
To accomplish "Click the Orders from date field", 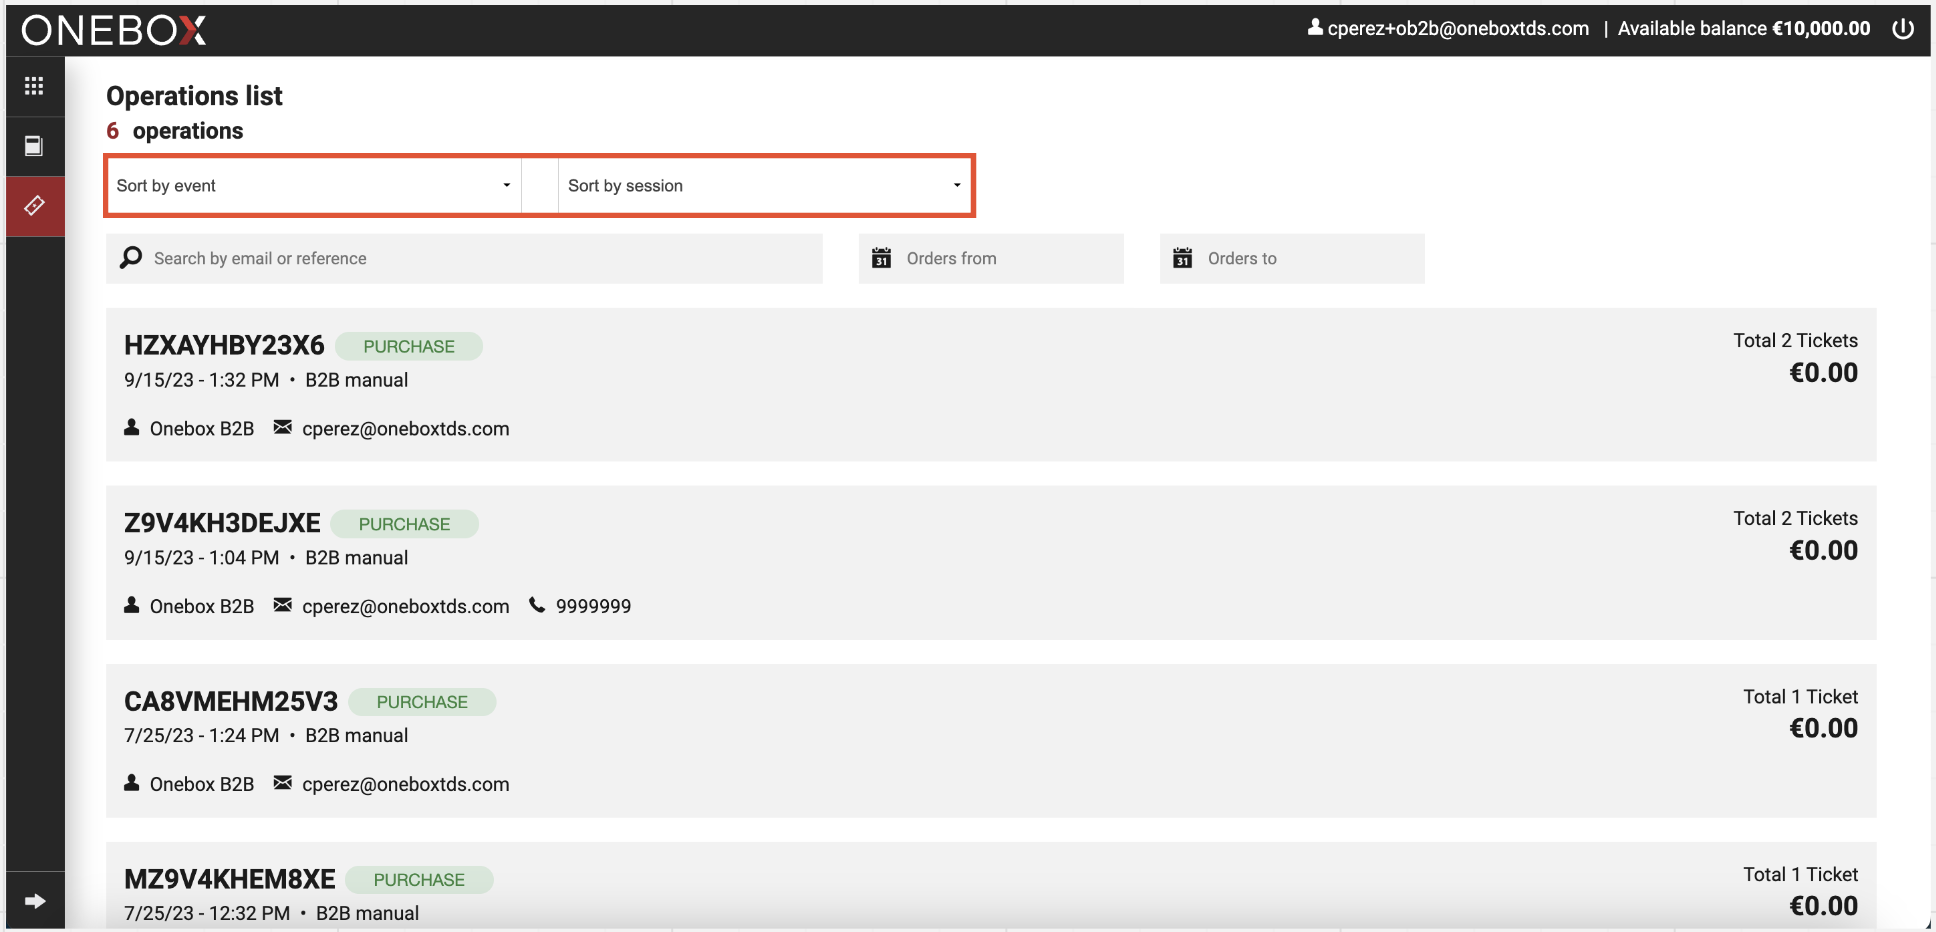I will pos(991,259).
